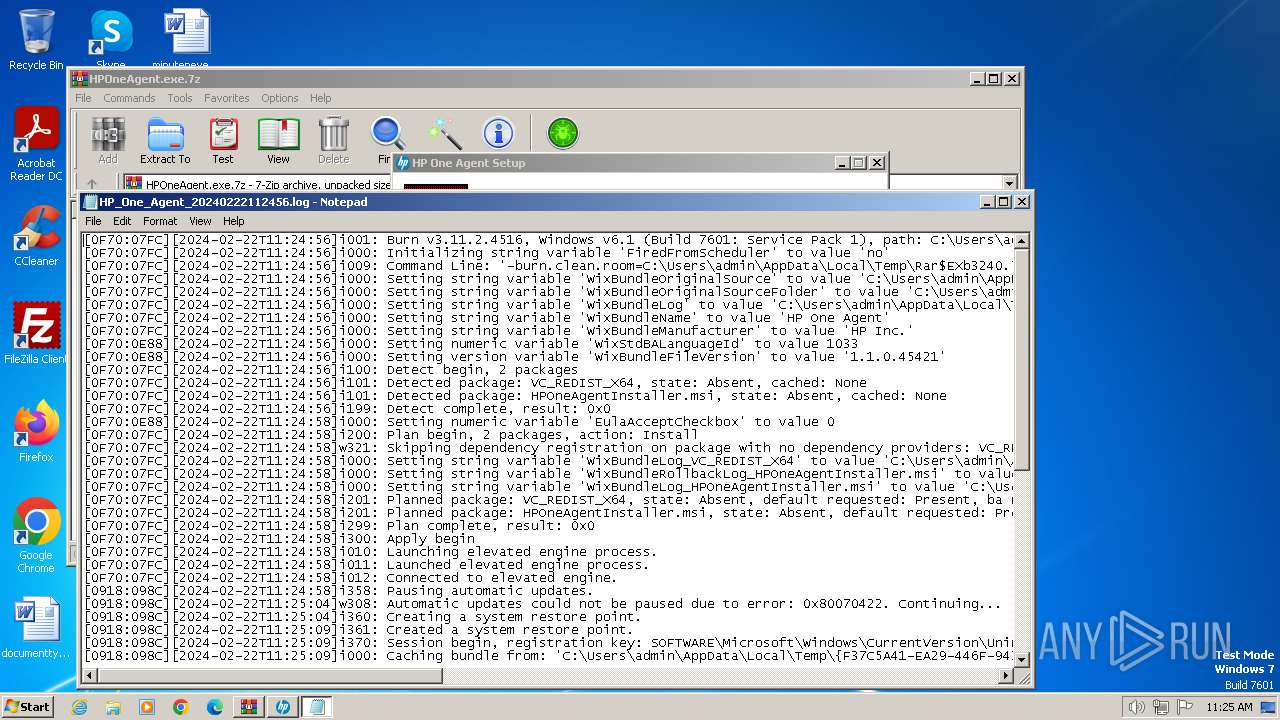Viewport: 1280px width, 720px height.
Task: Click the View icon in WinRAR toolbar
Action: pos(278,141)
